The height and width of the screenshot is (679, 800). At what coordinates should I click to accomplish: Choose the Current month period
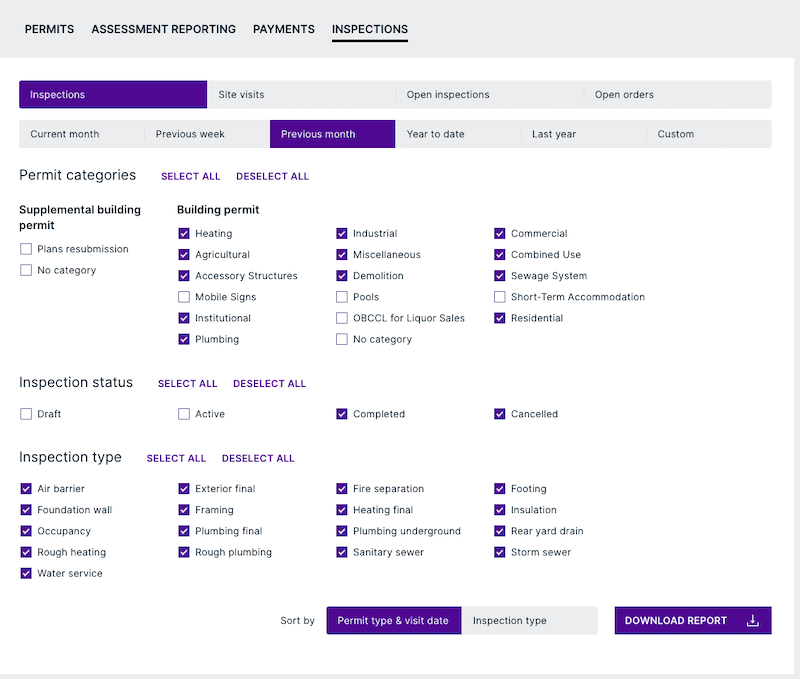82,134
